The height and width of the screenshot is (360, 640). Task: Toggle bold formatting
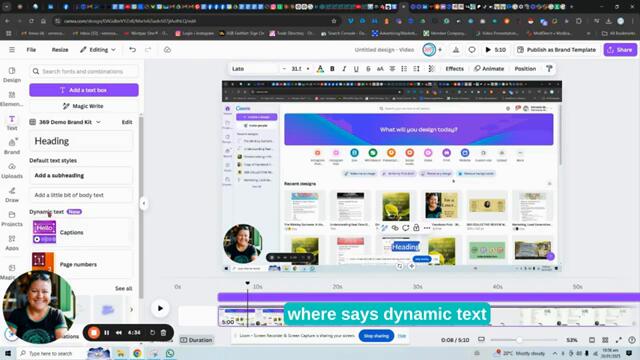point(332,69)
